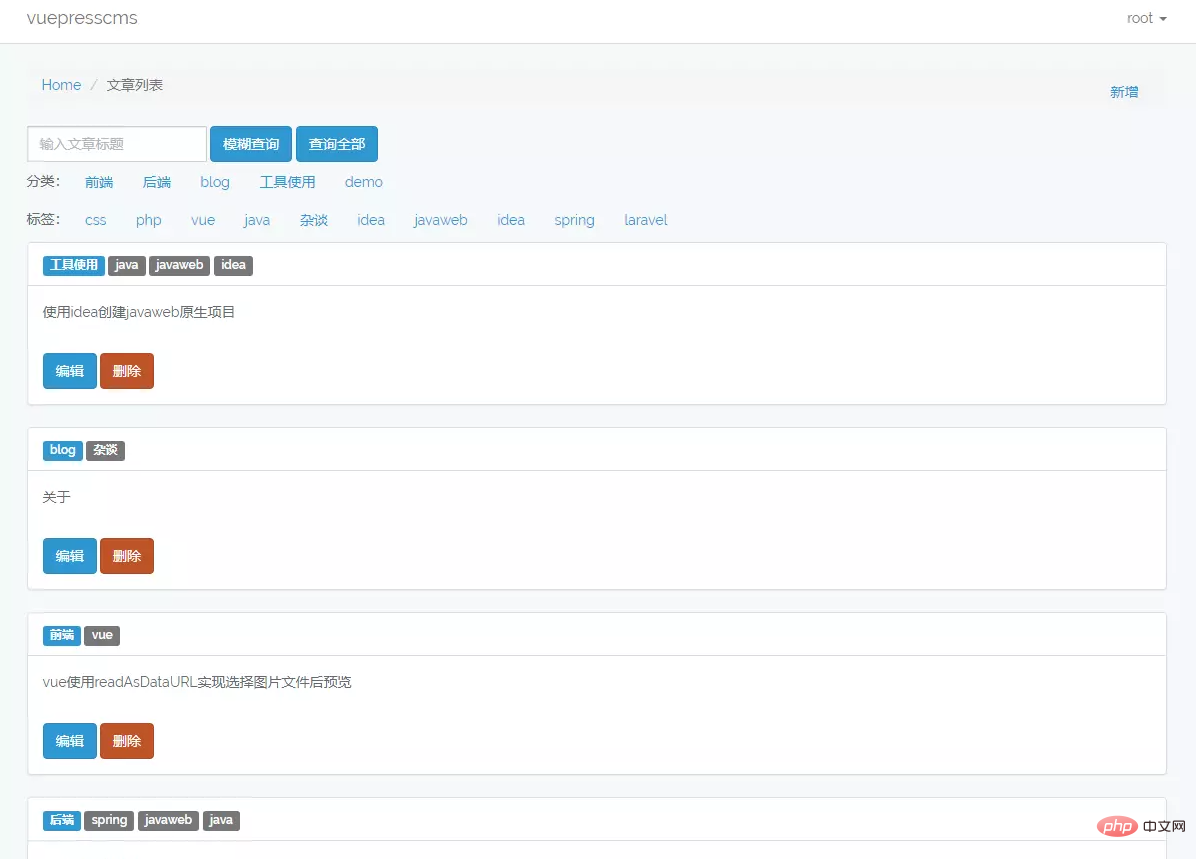Delete the 关于 article
The width and height of the screenshot is (1196, 859).
tap(127, 556)
